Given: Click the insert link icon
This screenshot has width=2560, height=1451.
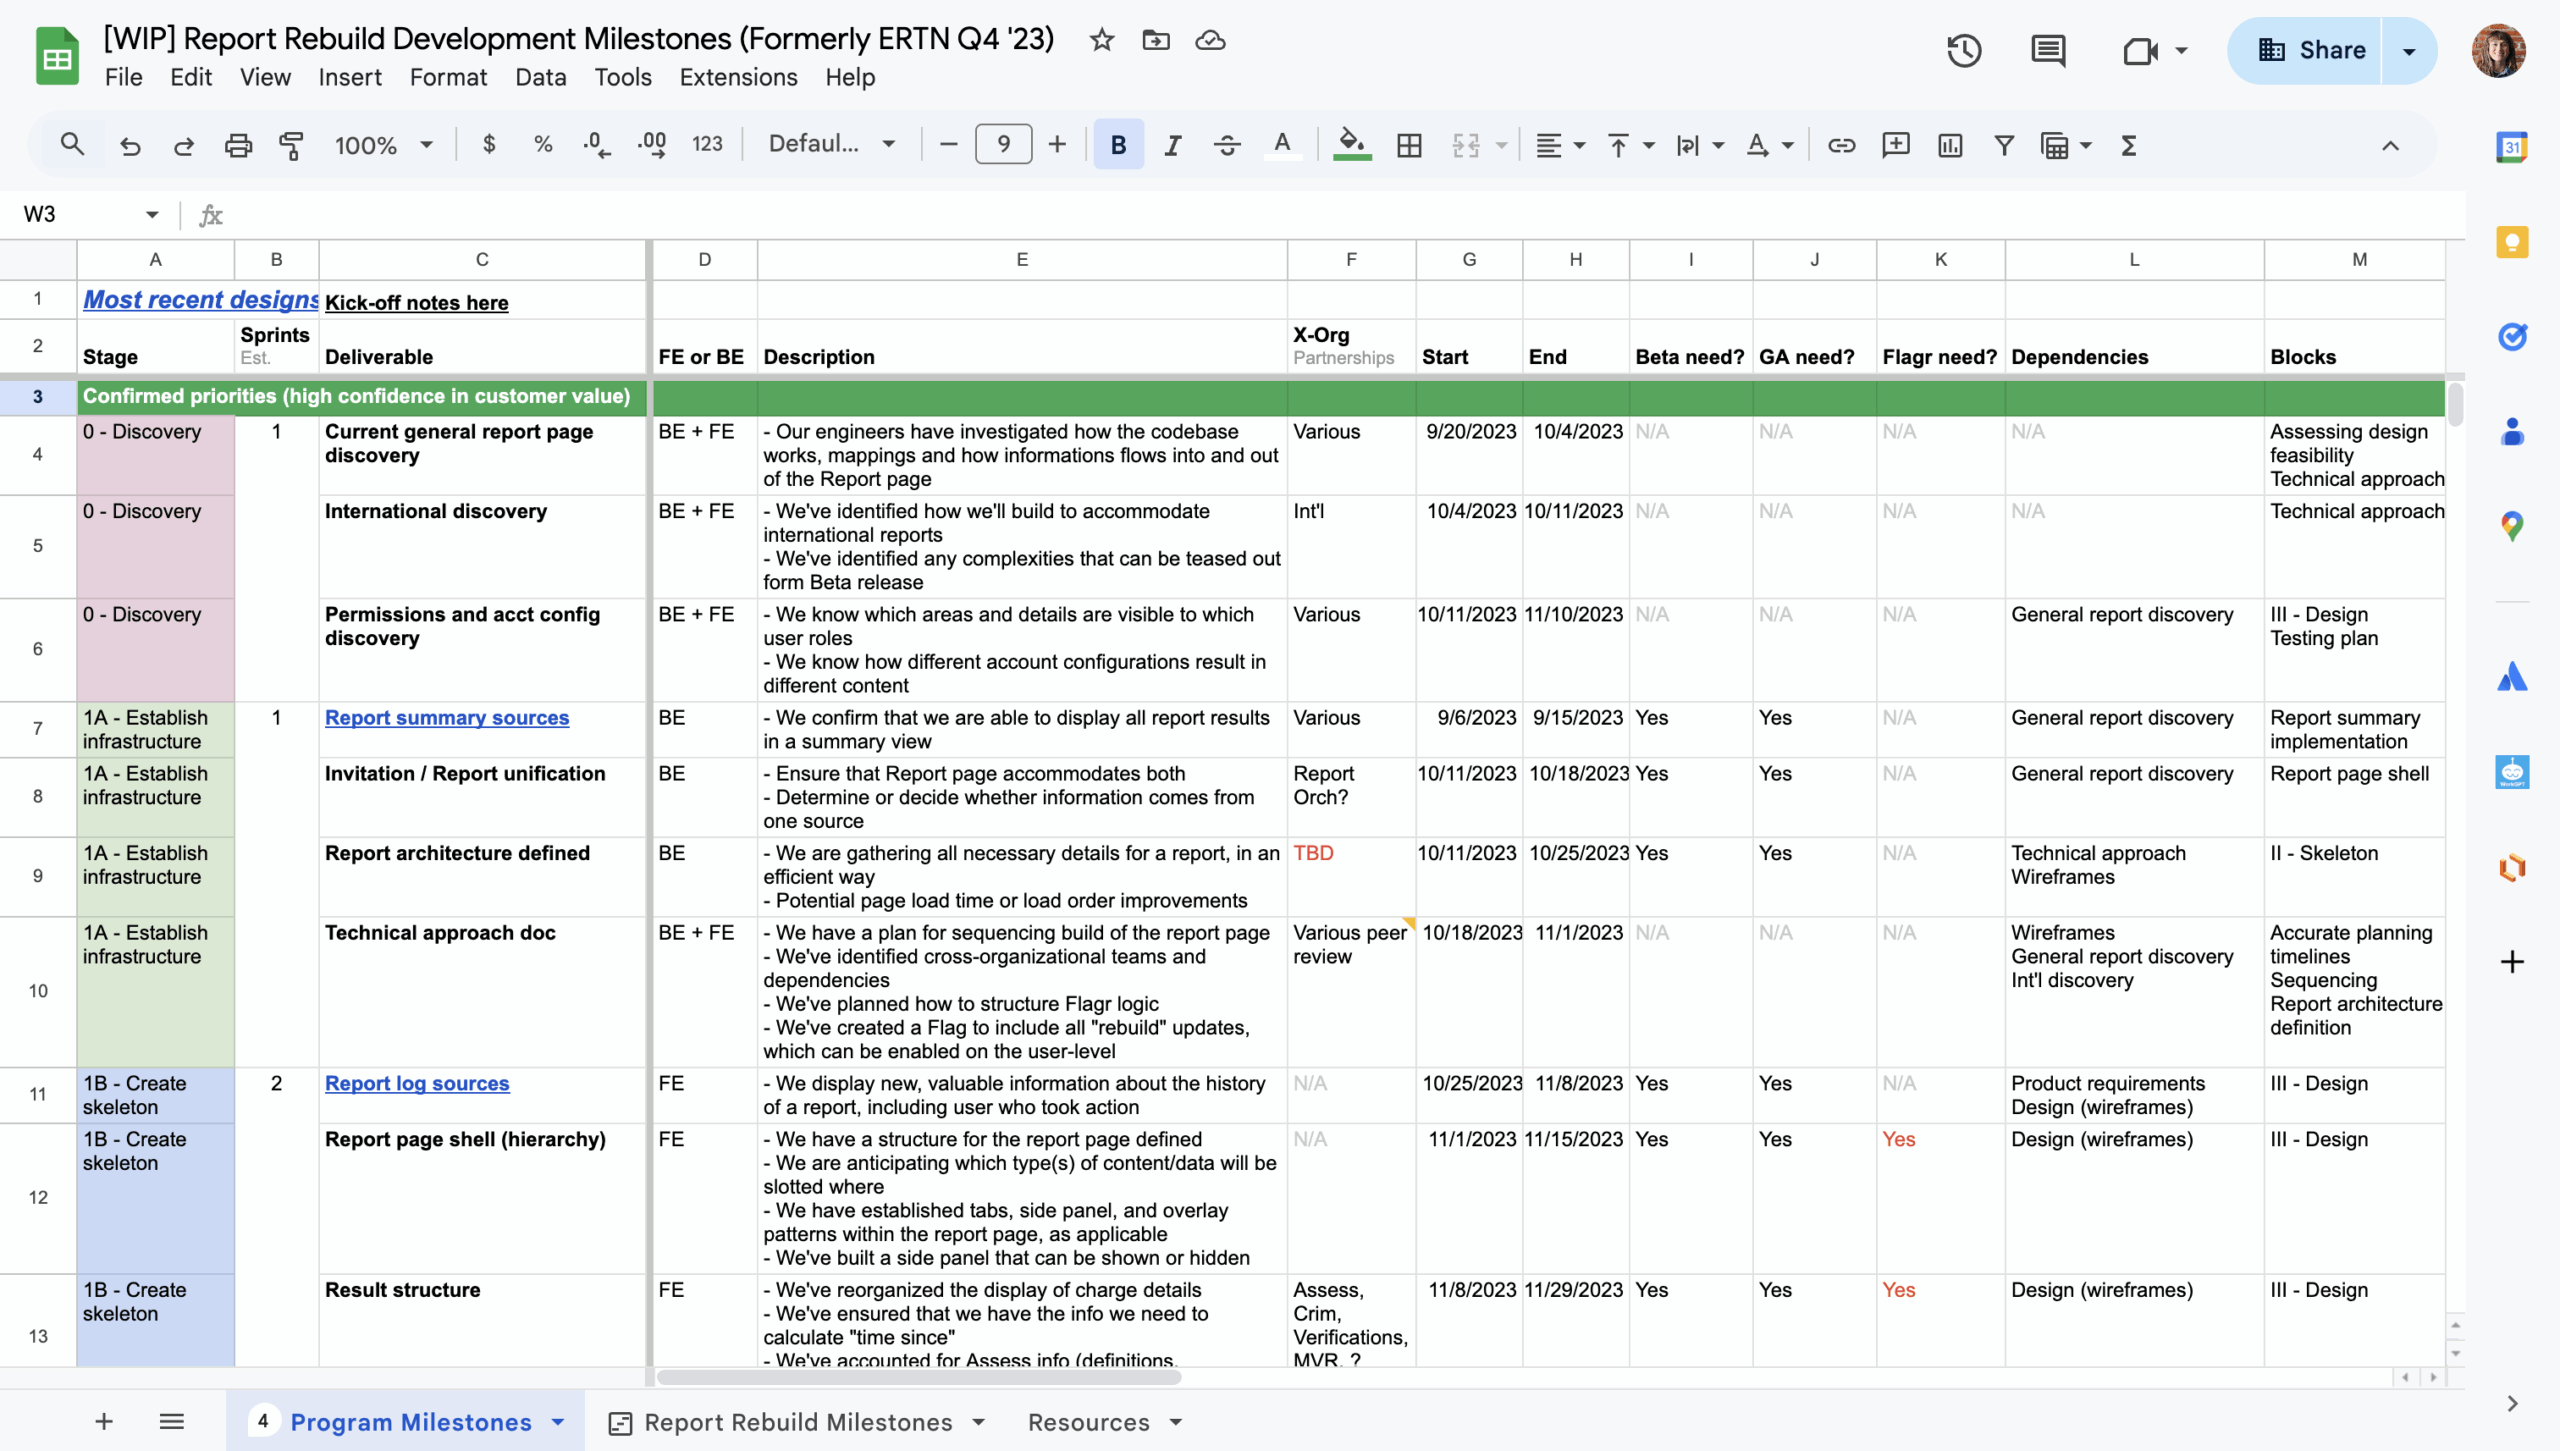Looking at the screenshot, I should point(1841,145).
